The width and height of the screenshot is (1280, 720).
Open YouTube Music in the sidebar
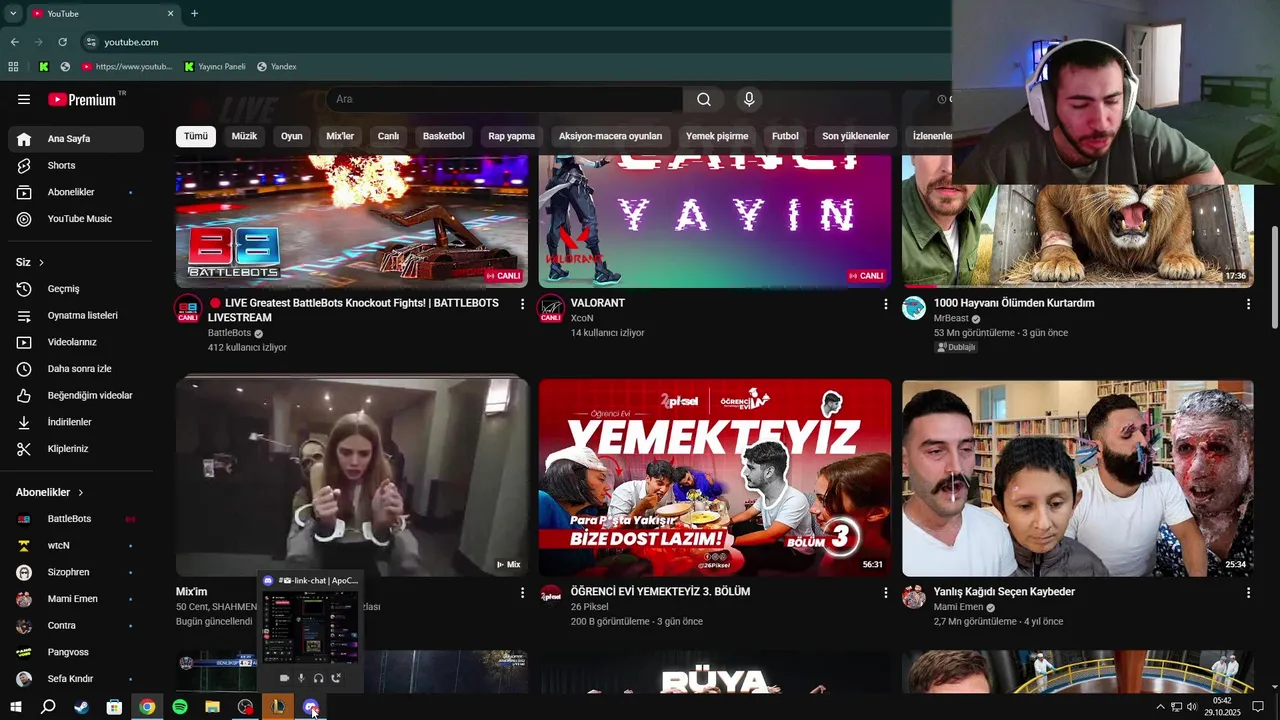[76, 219]
